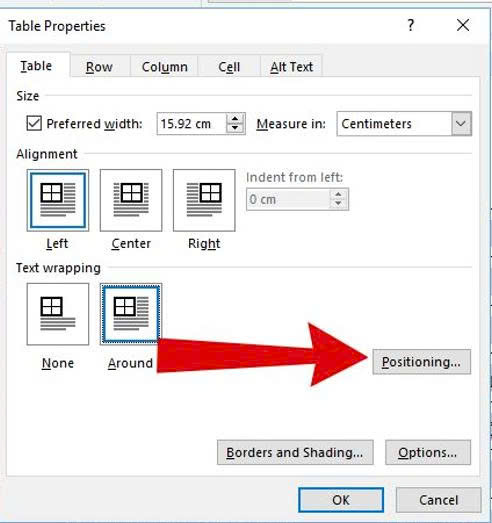492x523 pixels.
Task: Confirm with the OK button
Action: (x=341, y=500)
